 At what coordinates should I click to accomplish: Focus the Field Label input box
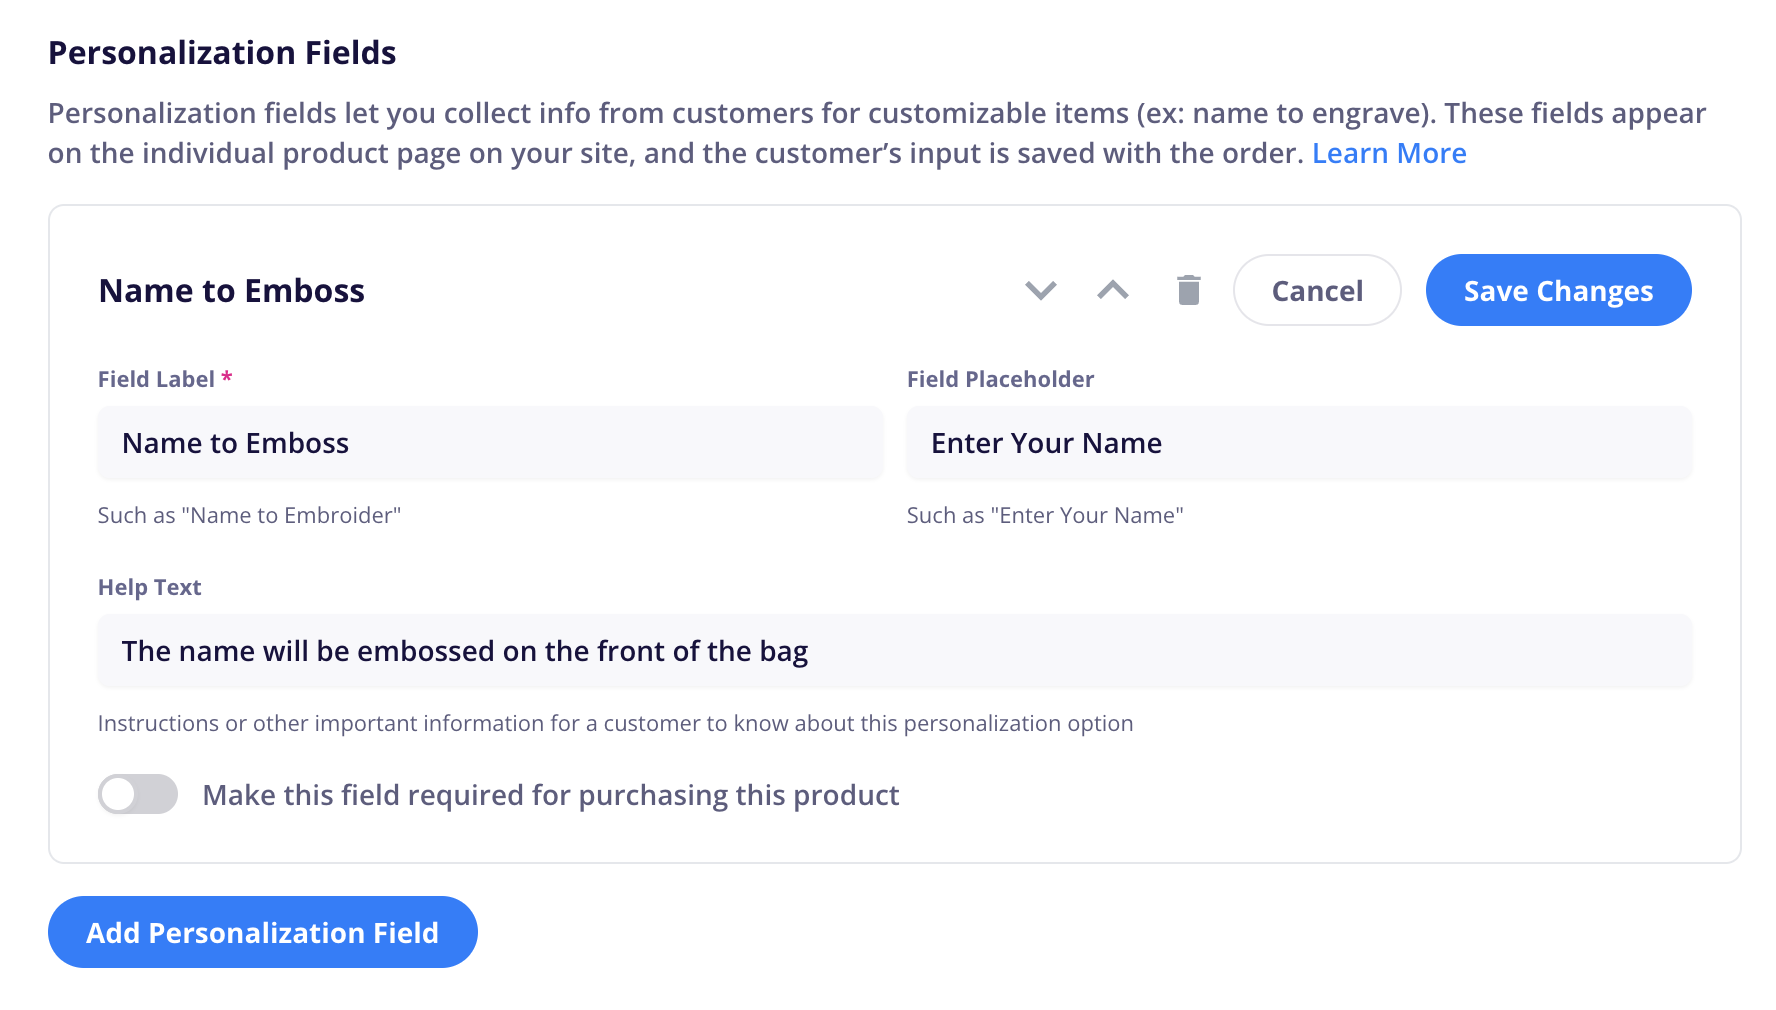(x=490, y=443)
